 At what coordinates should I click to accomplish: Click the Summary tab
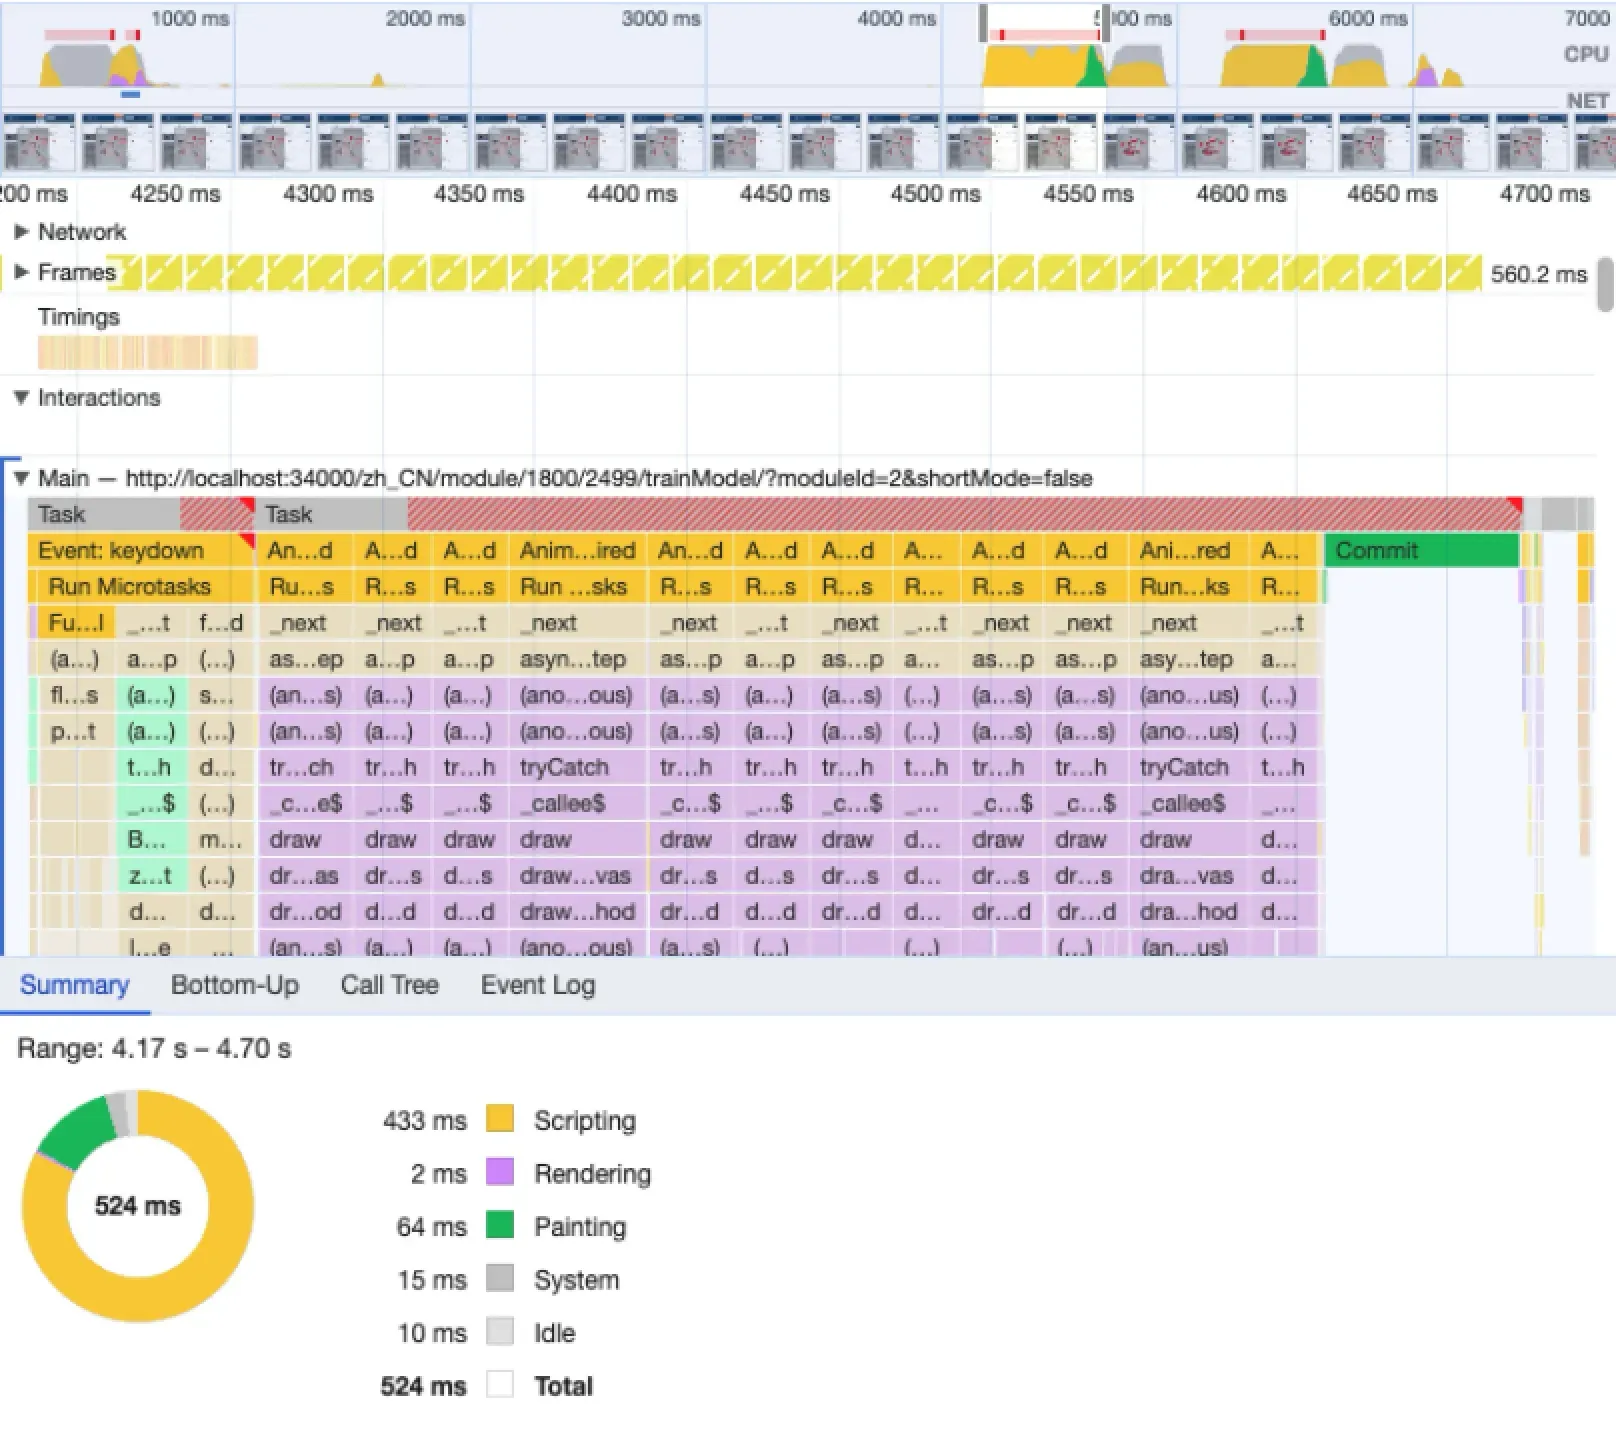(74, 985)
